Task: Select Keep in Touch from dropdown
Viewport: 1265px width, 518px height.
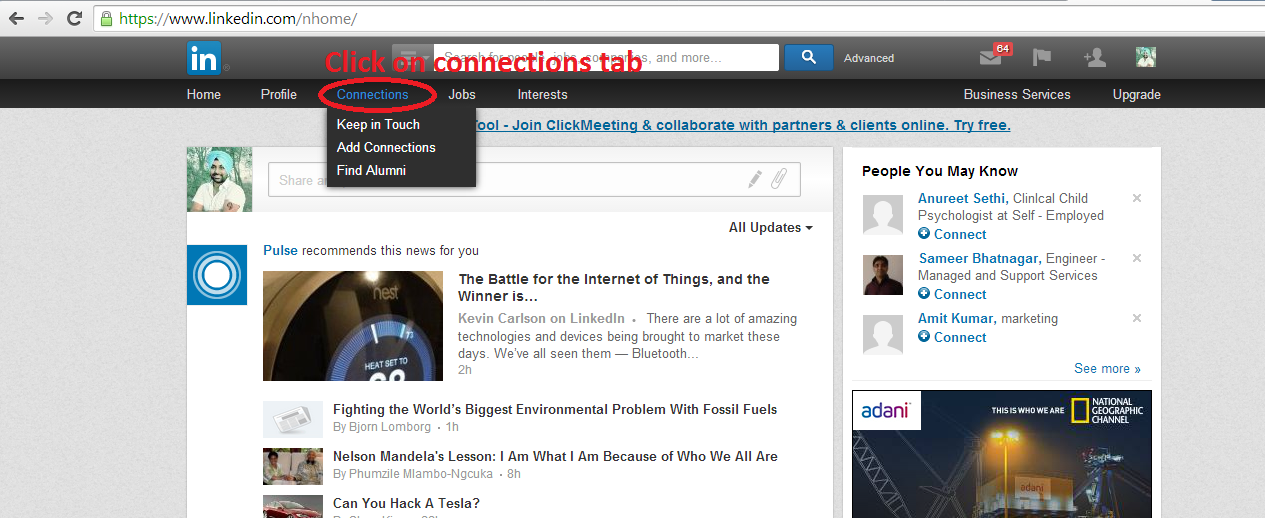Action: click(x=378, y=124)
